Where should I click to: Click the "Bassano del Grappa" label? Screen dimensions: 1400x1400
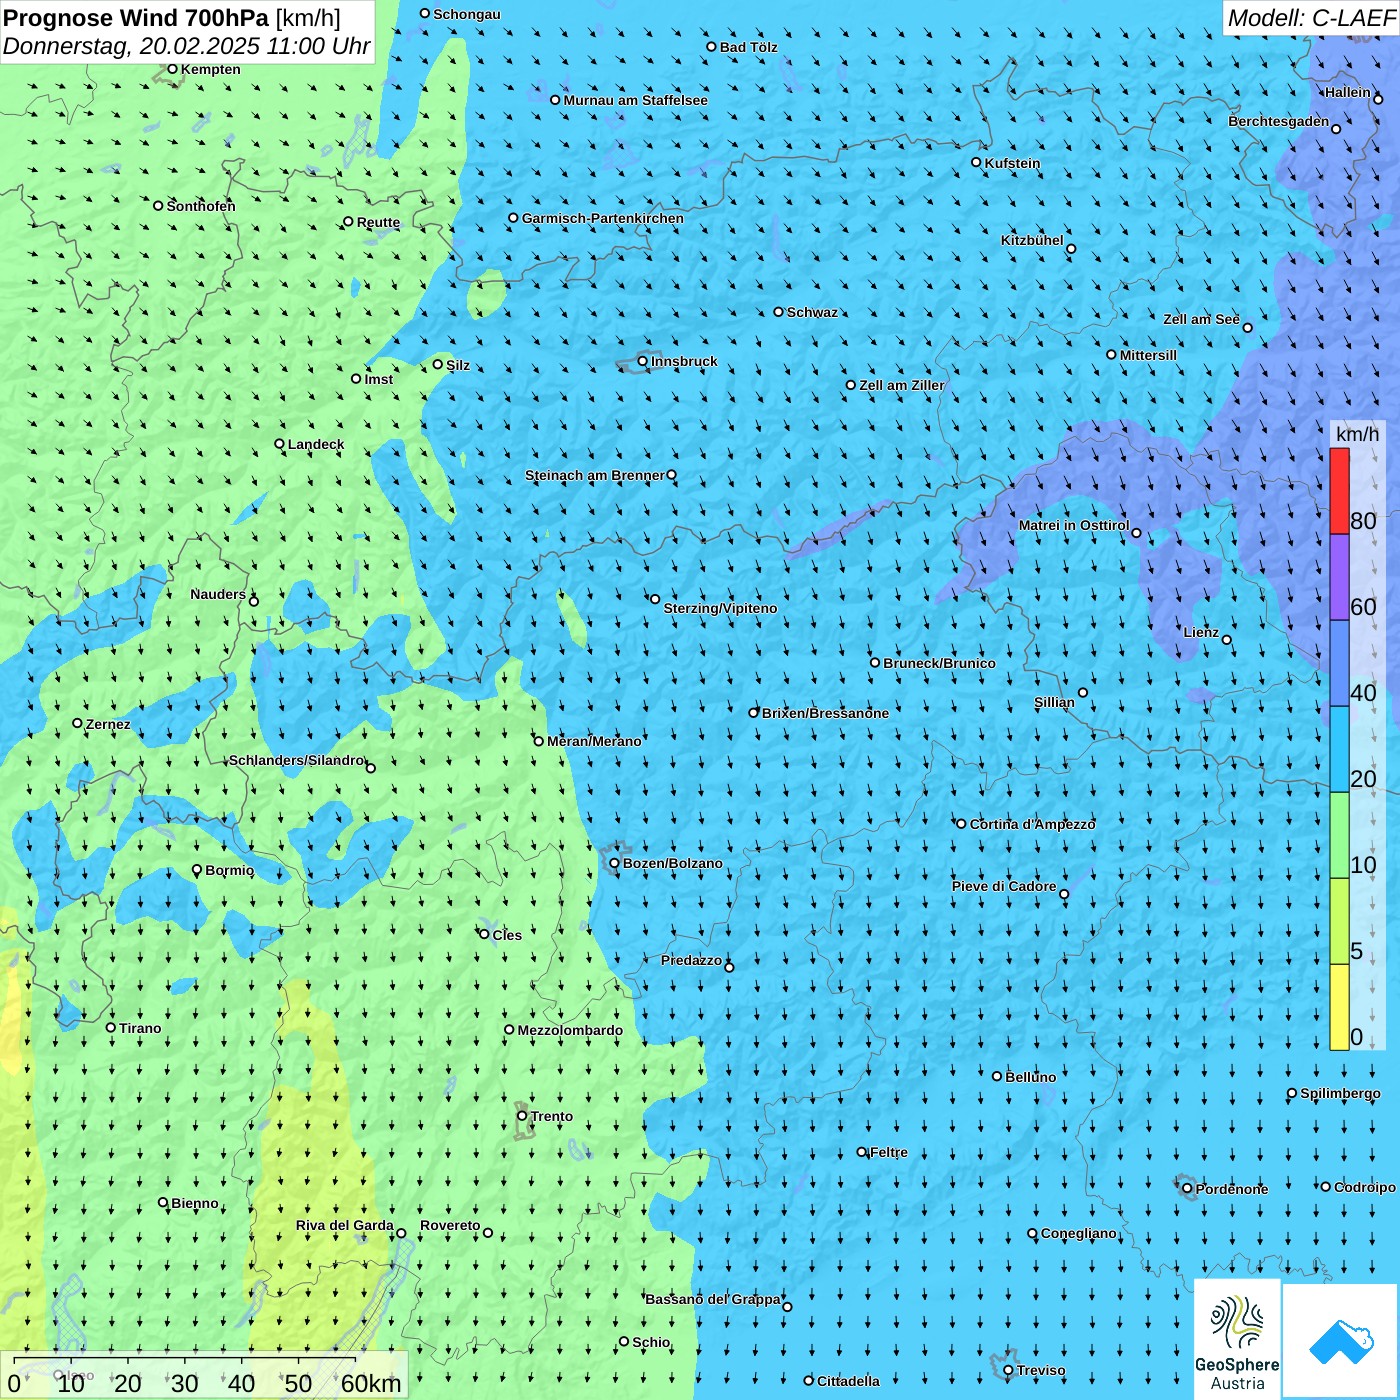(x=713, y=1299)
